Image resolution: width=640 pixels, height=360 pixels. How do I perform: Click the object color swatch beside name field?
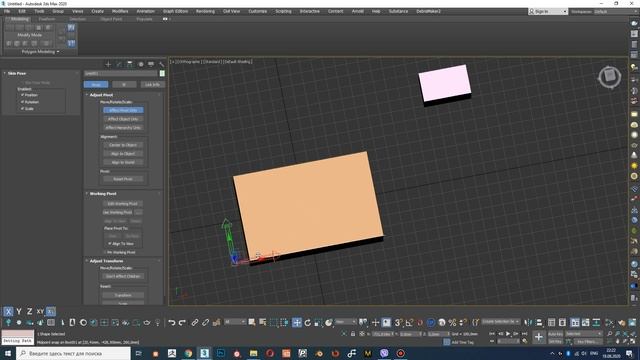(x=162, y=73)
